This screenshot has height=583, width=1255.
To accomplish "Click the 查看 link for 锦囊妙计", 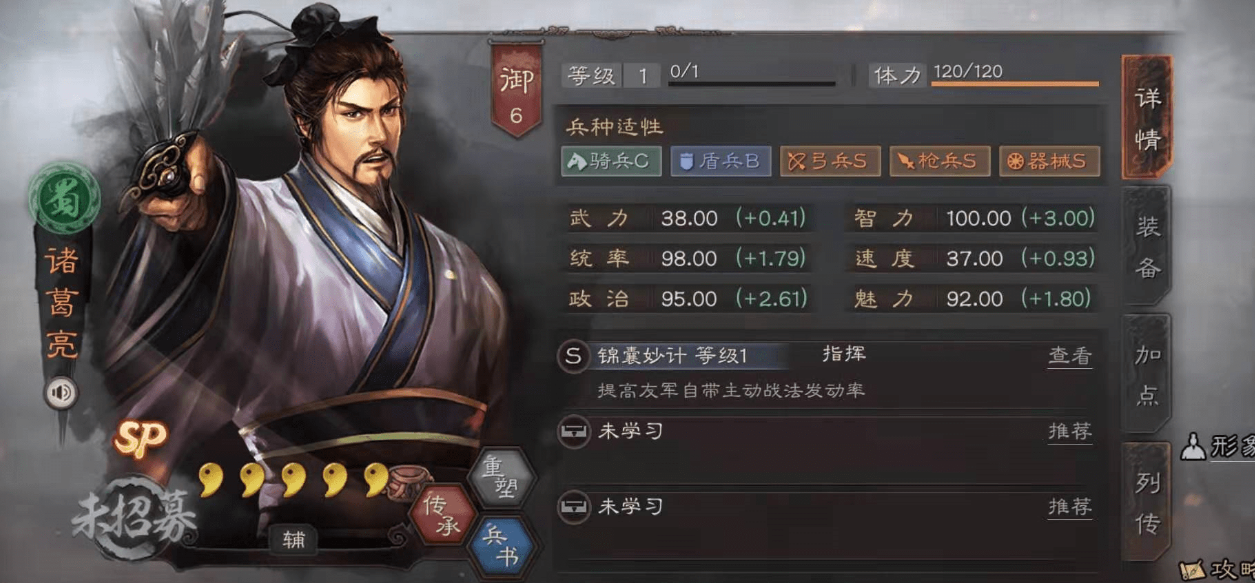I will (1069, 356).
